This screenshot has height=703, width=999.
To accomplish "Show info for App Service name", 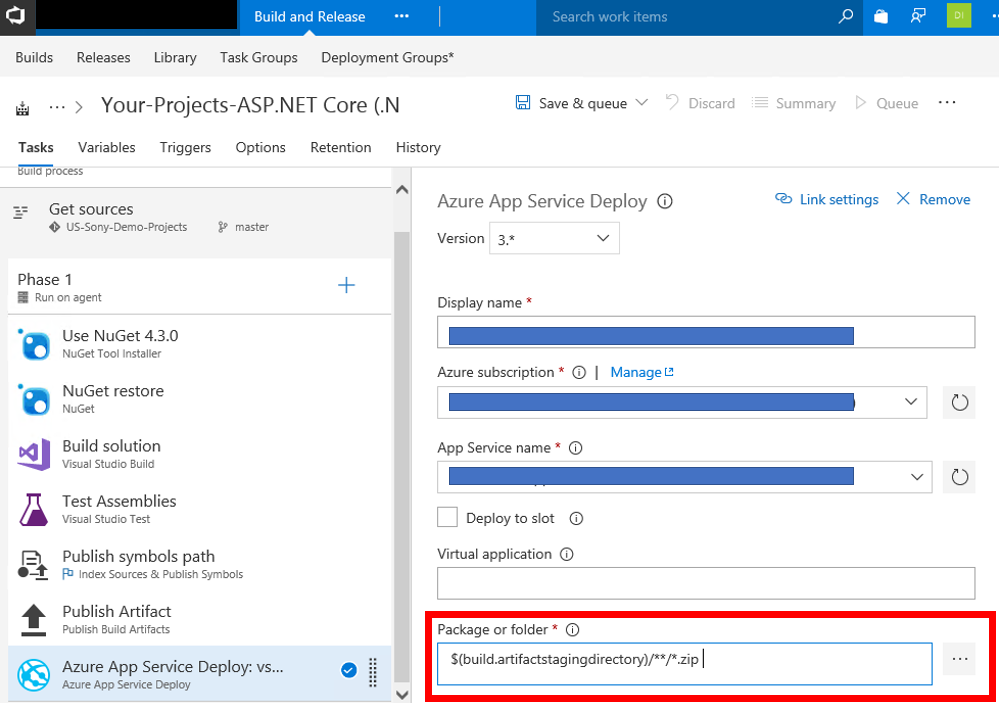I will (x=575, y=448).
